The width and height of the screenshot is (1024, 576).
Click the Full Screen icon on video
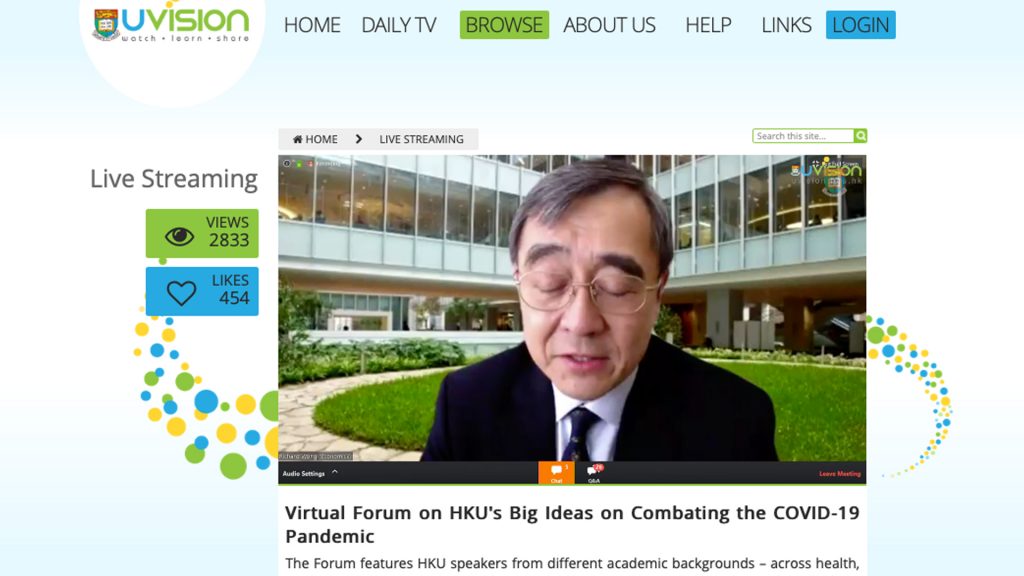(815, 163)
